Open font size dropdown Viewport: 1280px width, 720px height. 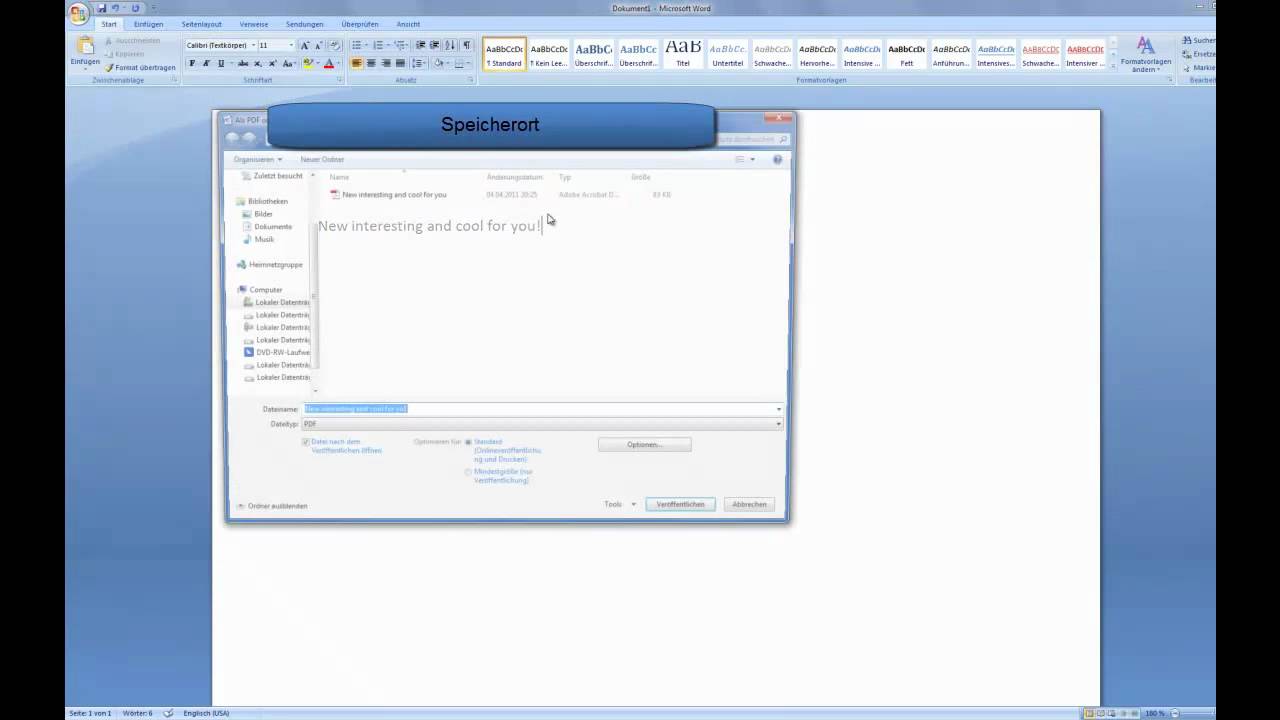(x=291, y=45)
